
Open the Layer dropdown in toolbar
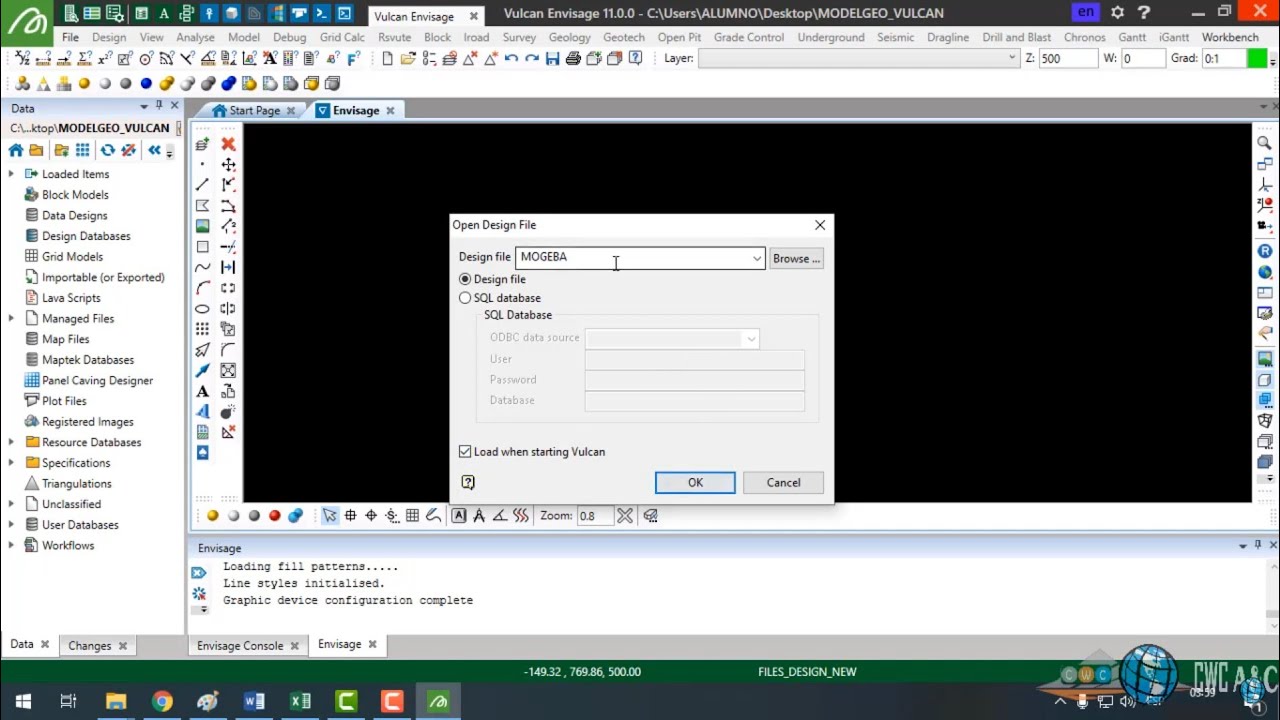1012,59
